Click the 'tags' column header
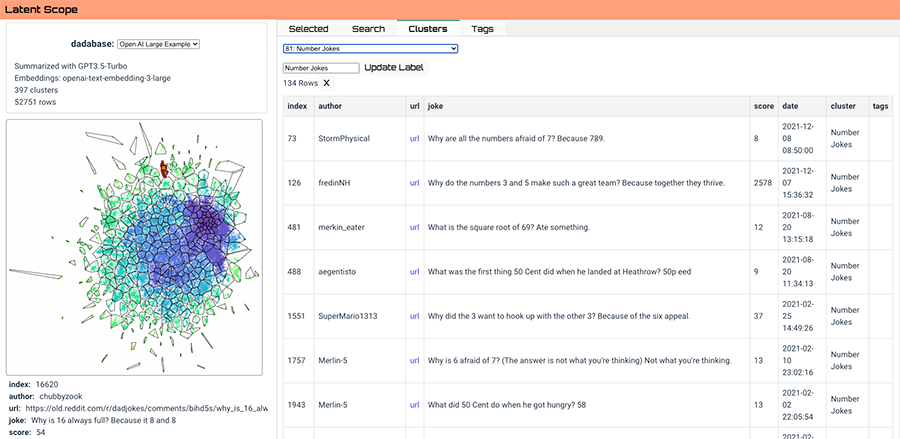 click(880, 106)
